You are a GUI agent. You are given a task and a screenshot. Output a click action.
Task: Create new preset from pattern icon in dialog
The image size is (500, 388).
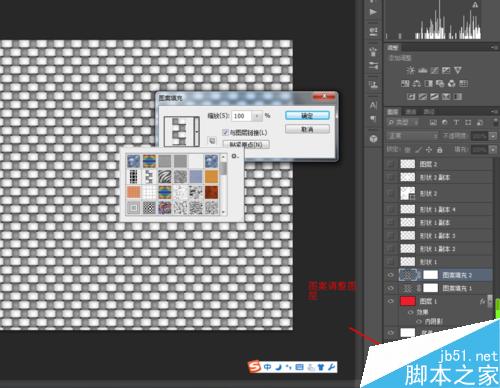tap(212, 140)
